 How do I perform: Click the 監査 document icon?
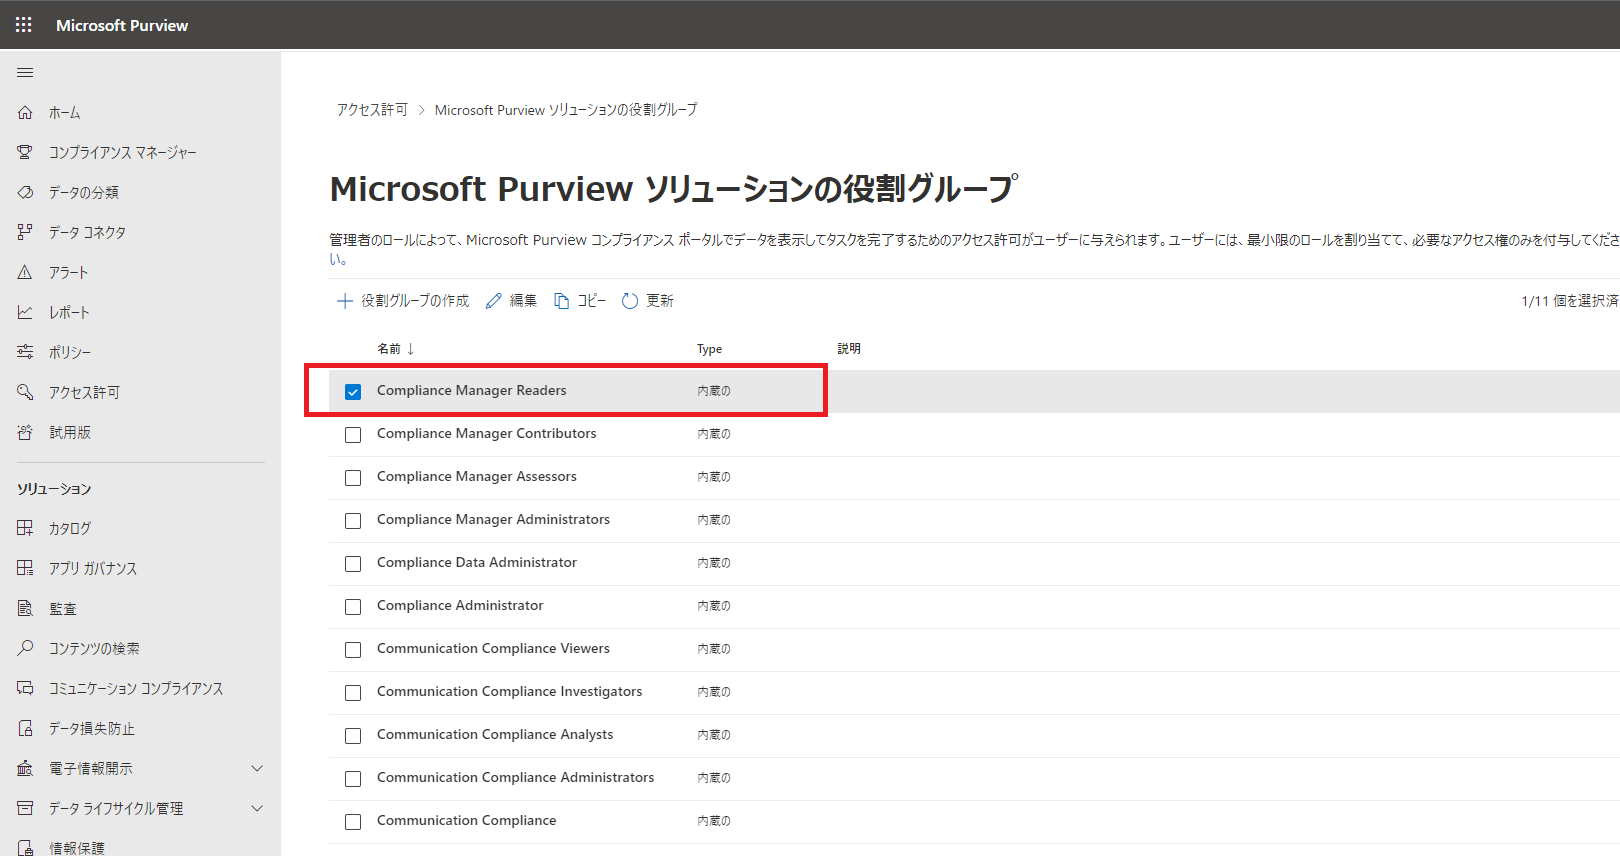[25, 608]
